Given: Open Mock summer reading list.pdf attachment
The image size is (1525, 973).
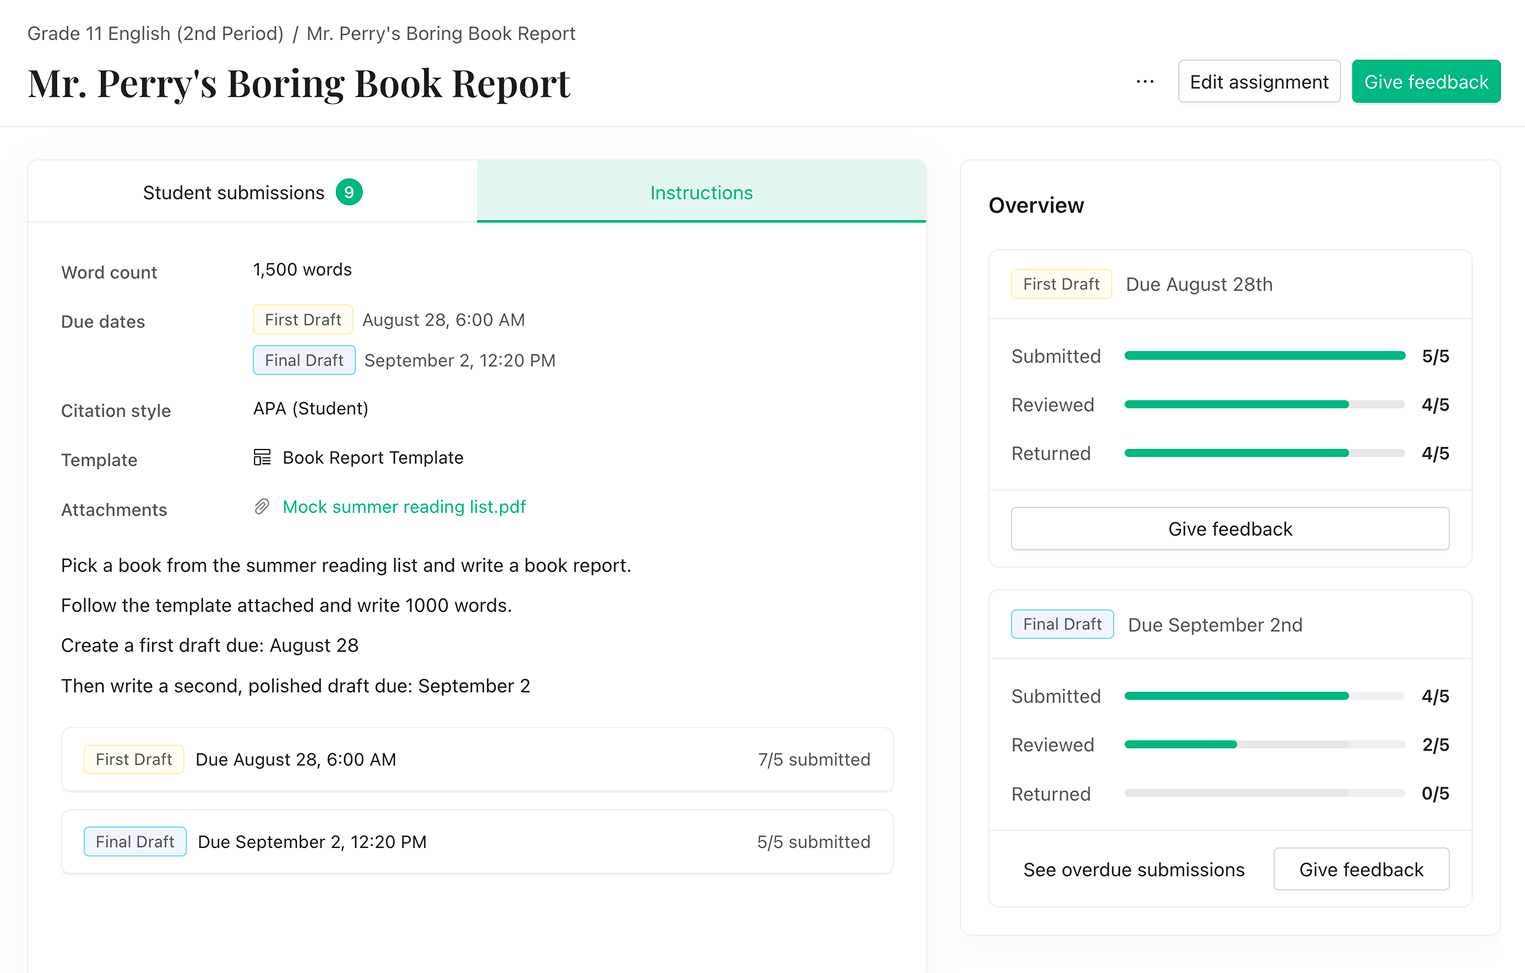Looking at the screenshot, I should [x=404, y=507].
